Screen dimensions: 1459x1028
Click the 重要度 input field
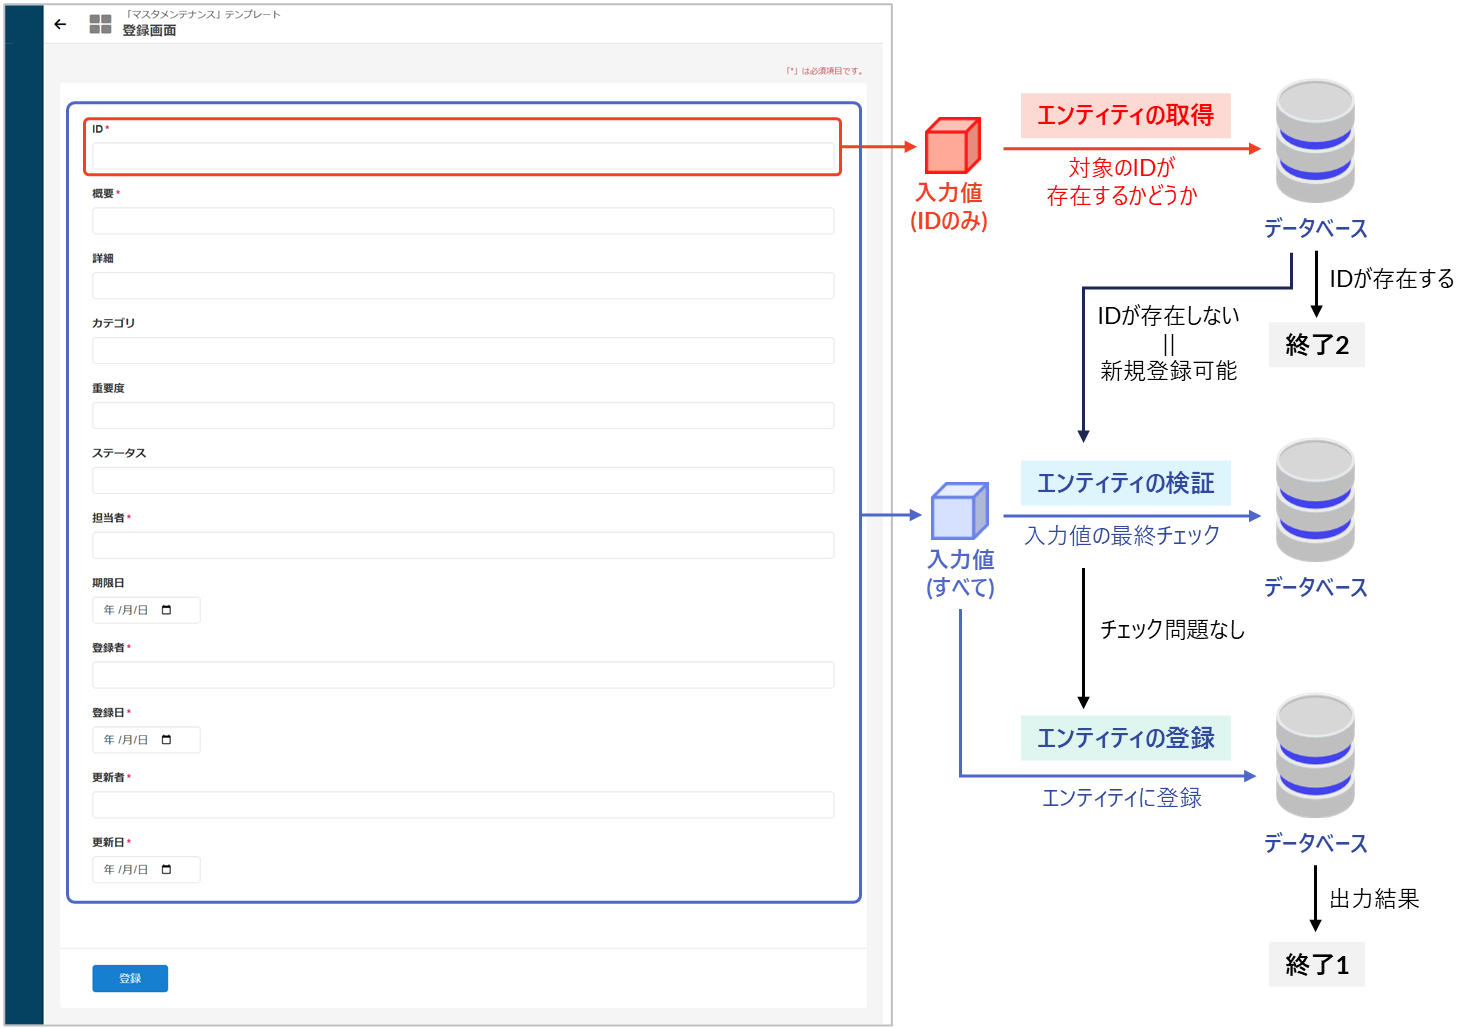(x=463, y=416)
